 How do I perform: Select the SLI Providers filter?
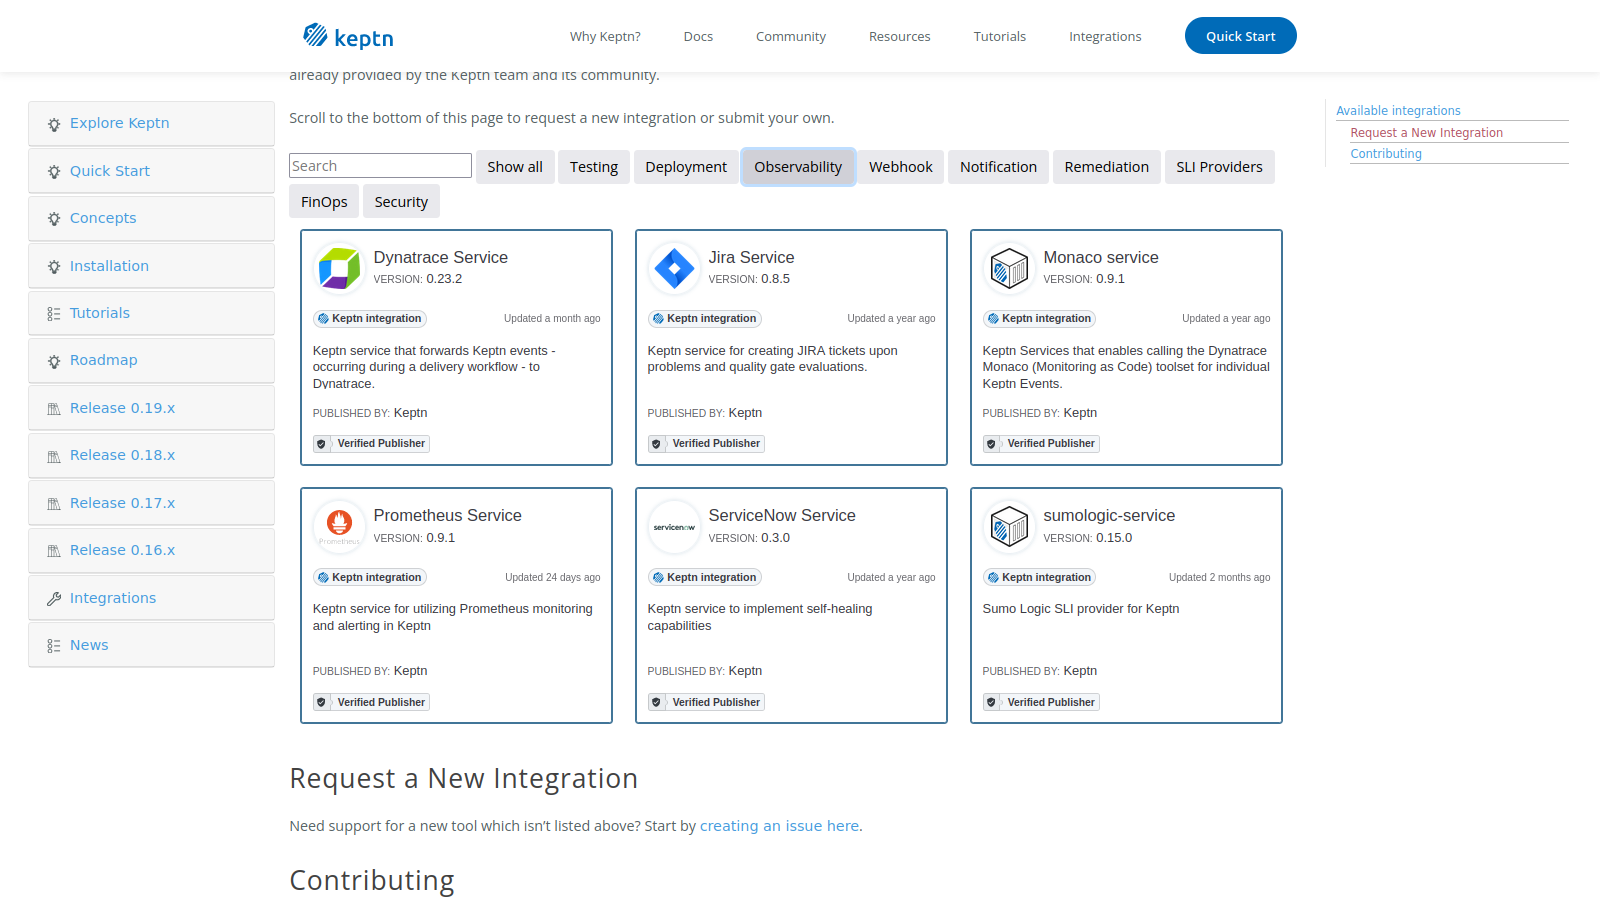[x=1219, y=167]
